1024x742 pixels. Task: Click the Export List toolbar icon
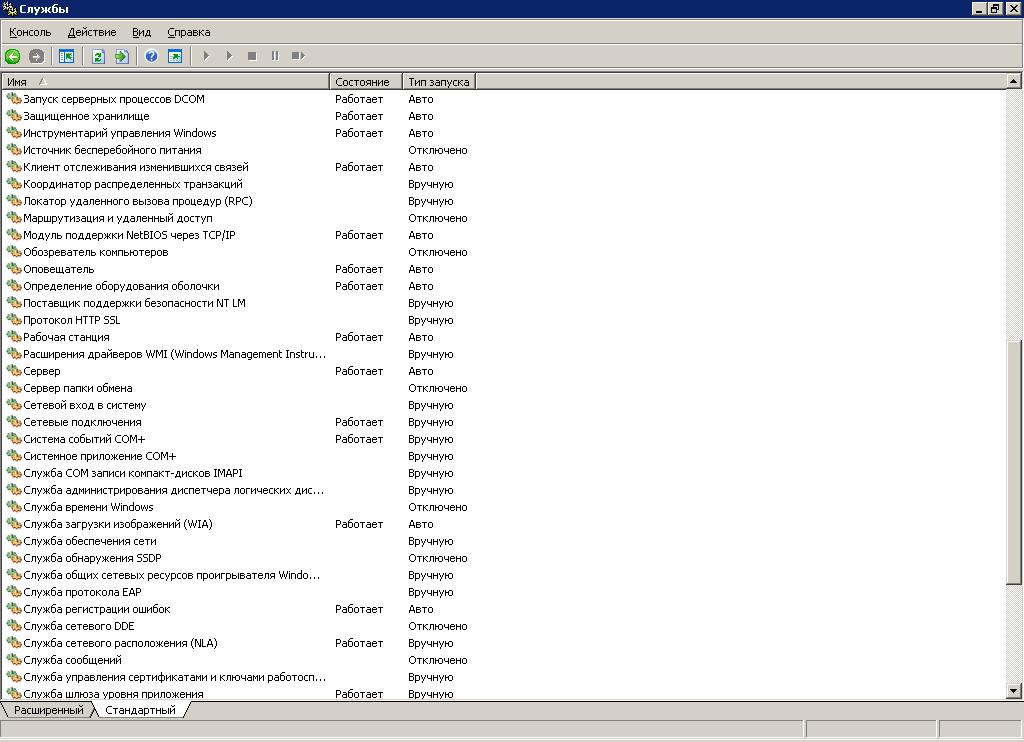121,56
